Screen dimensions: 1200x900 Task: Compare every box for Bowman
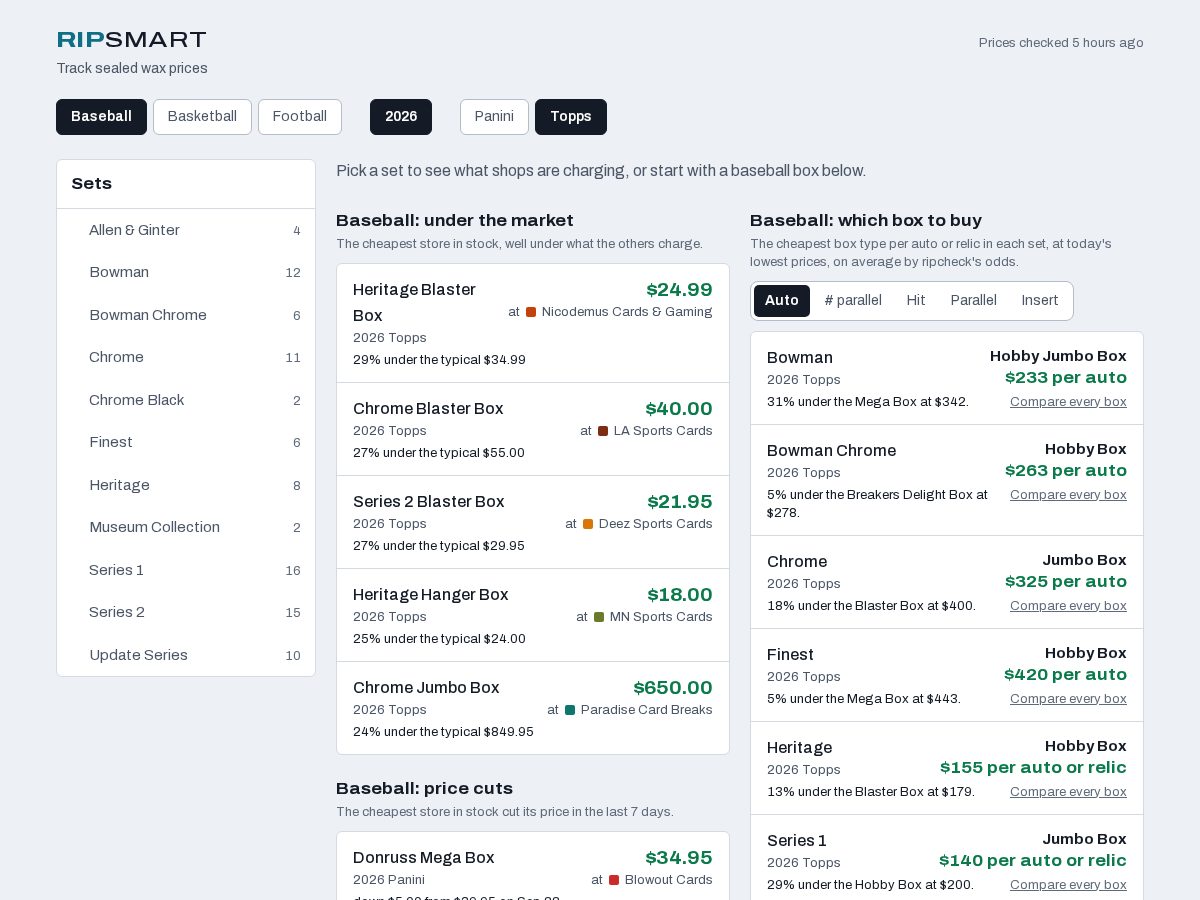1068,402
